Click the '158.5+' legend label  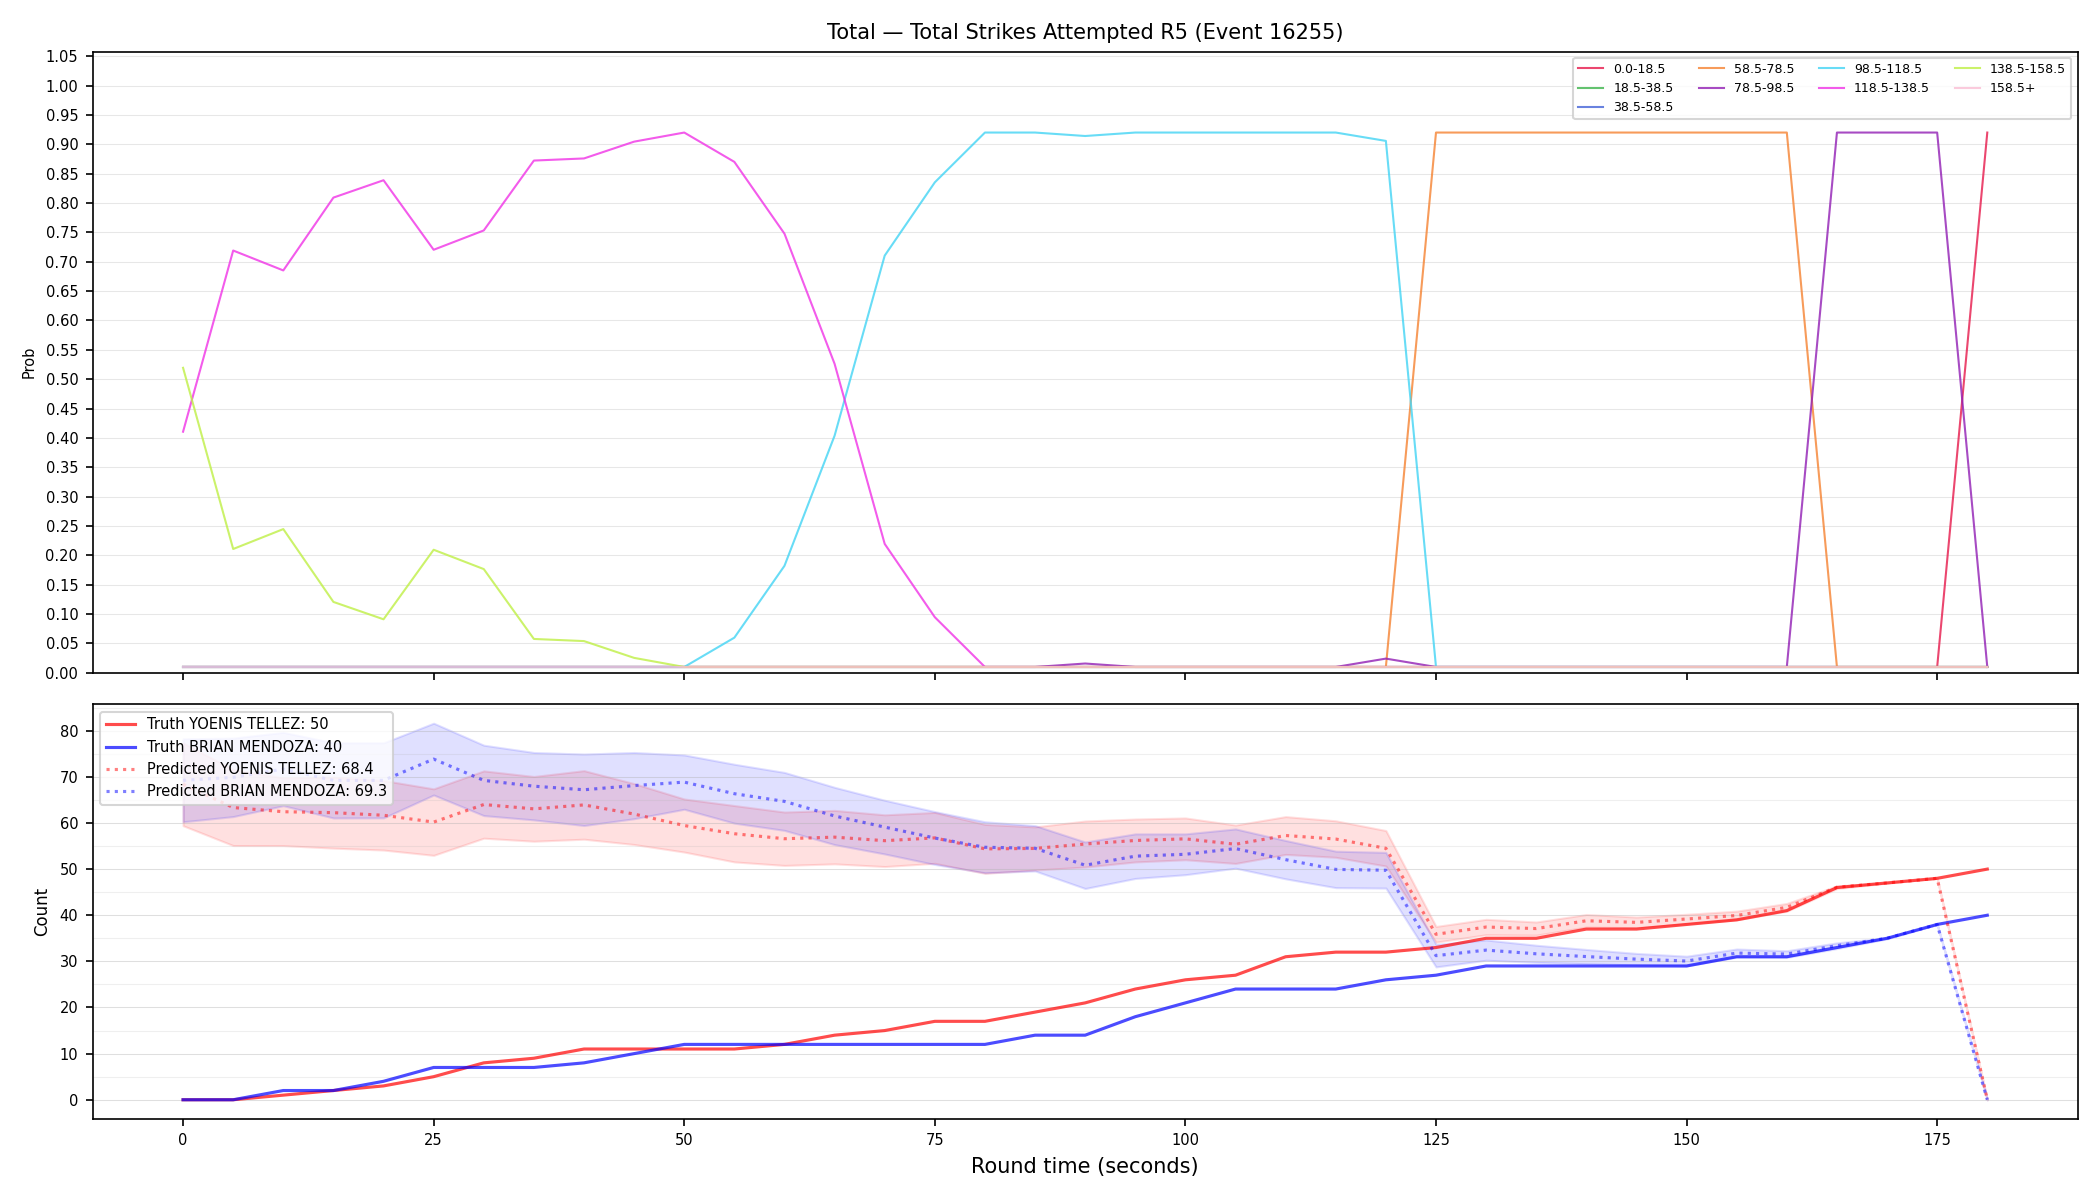coord(2011,88)
